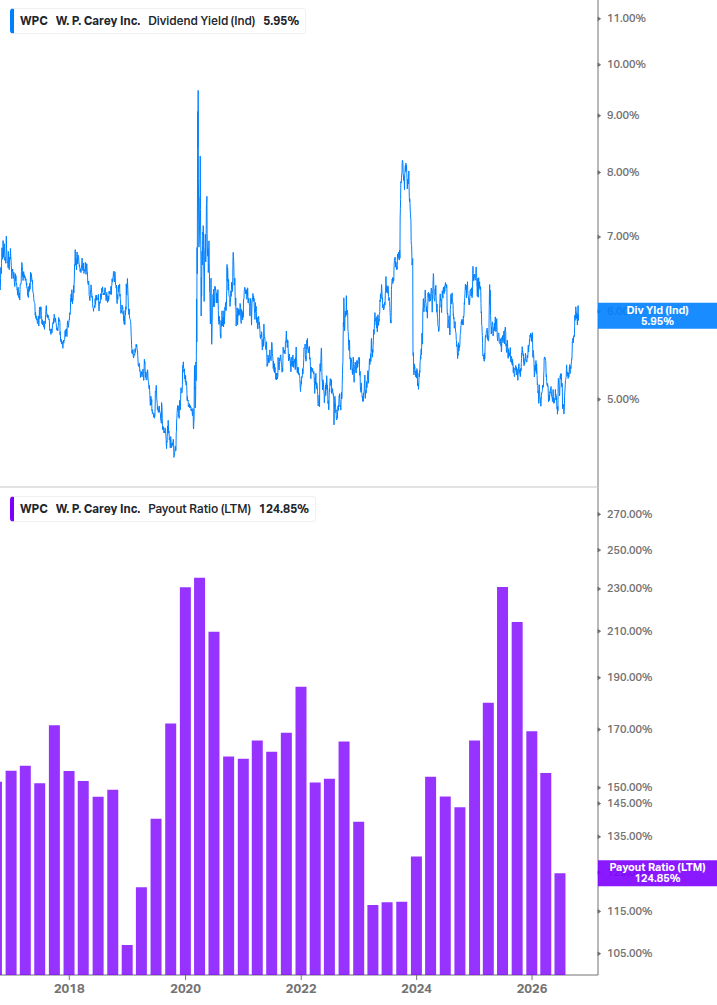Click the 10.00% yield axis label
The height and width of the screenshot is (1005, 717).
[x=626, y=64]
